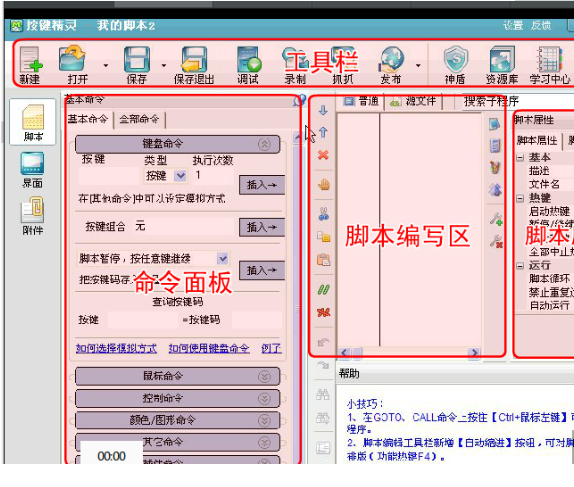The width and height of the screenshot is (574, 487).
Task: Select the 脚本循环 property row
Action: click(549, 279)
